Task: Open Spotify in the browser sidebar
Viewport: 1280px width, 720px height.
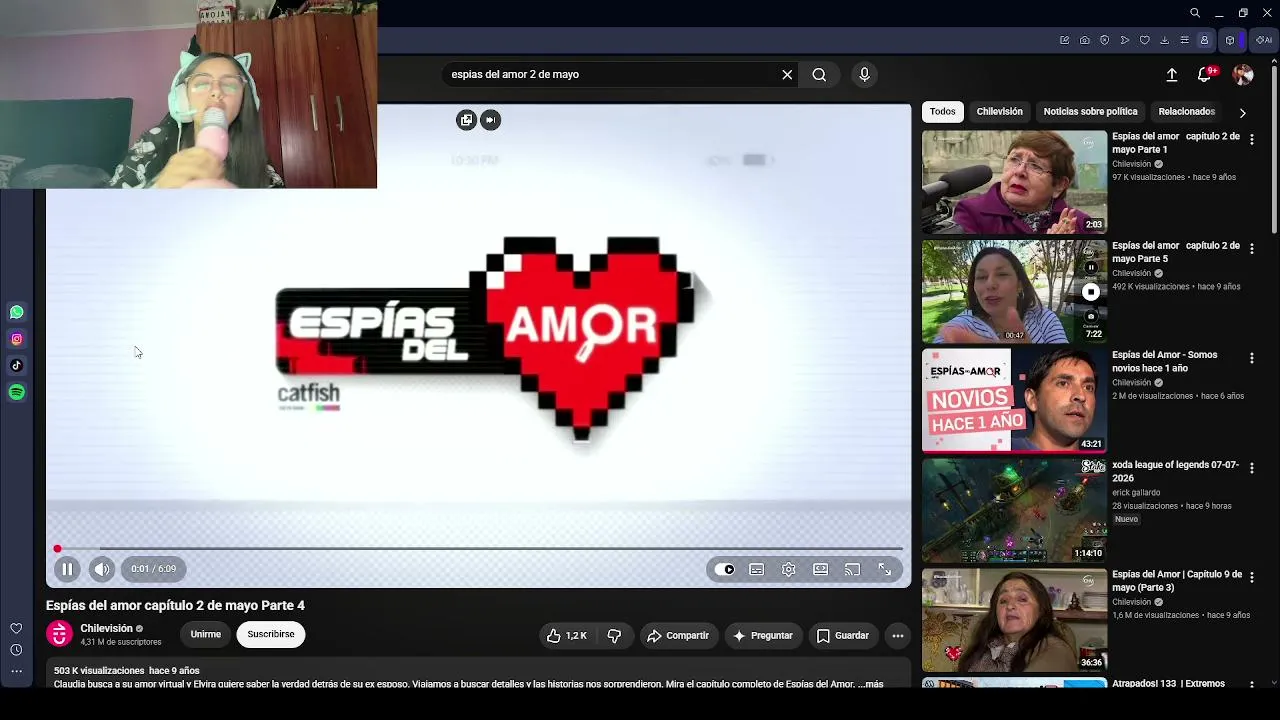Action: click(x=16, y=392)
